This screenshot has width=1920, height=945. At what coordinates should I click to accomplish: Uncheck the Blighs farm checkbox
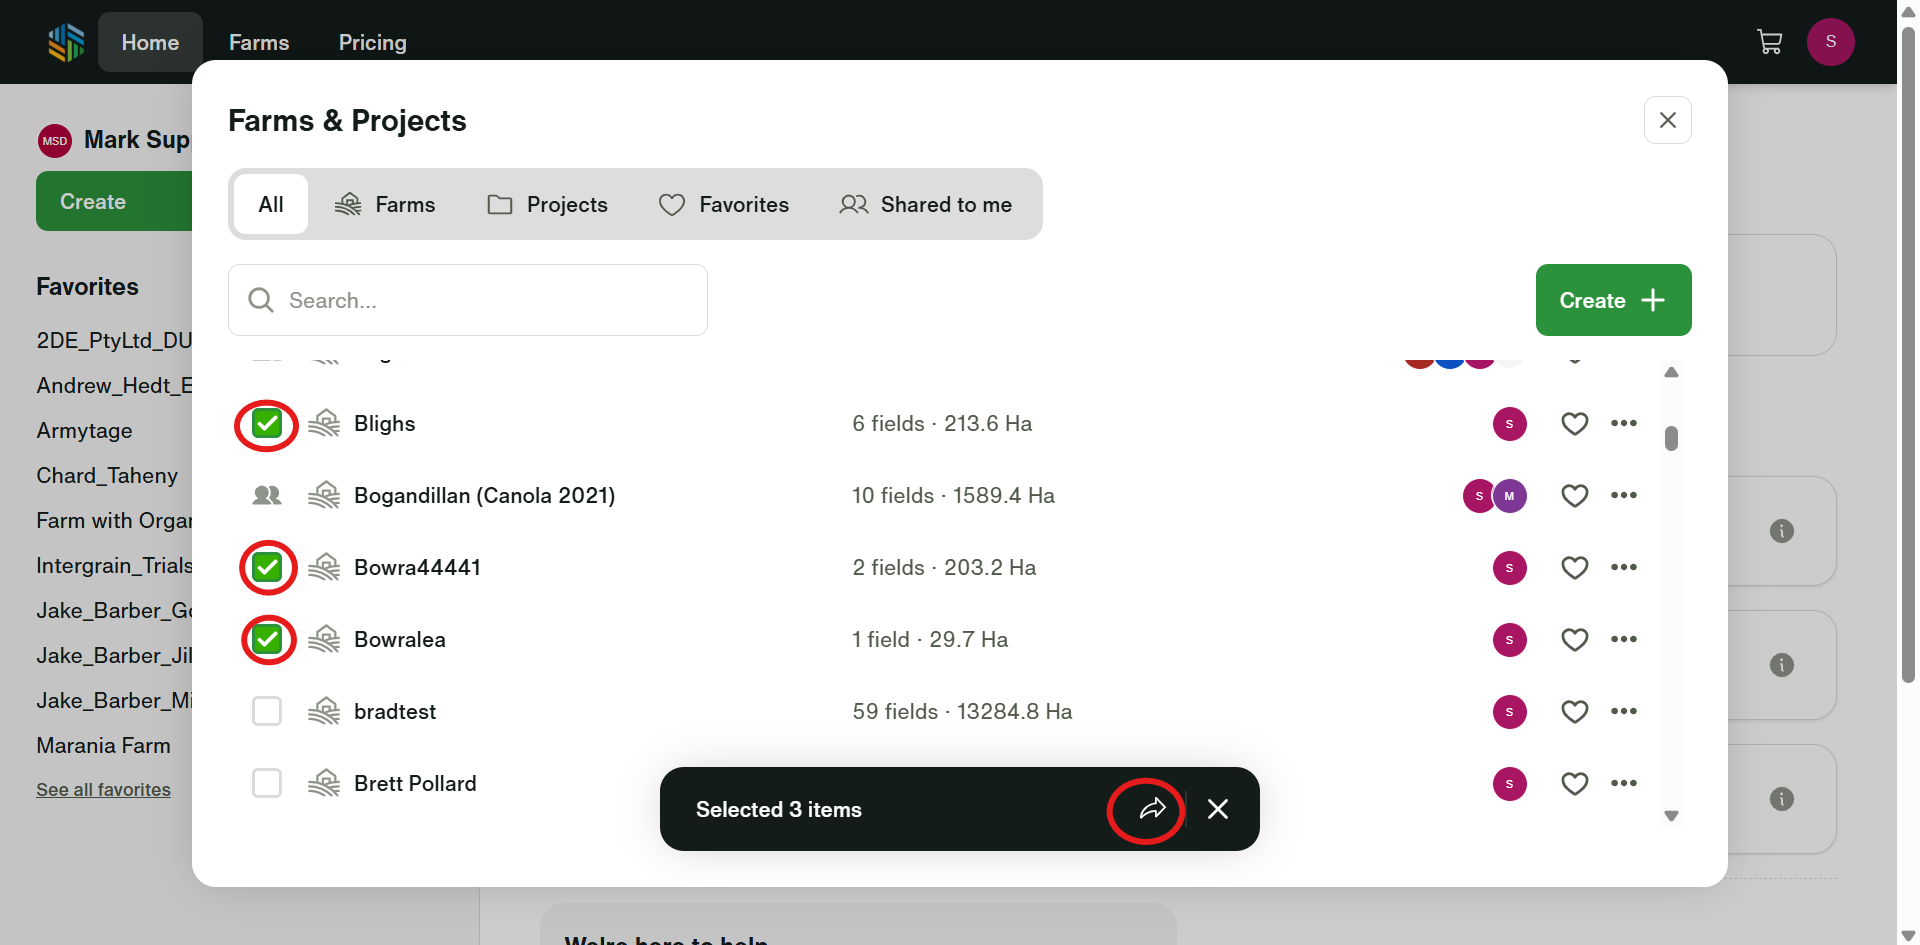point(267,424)
